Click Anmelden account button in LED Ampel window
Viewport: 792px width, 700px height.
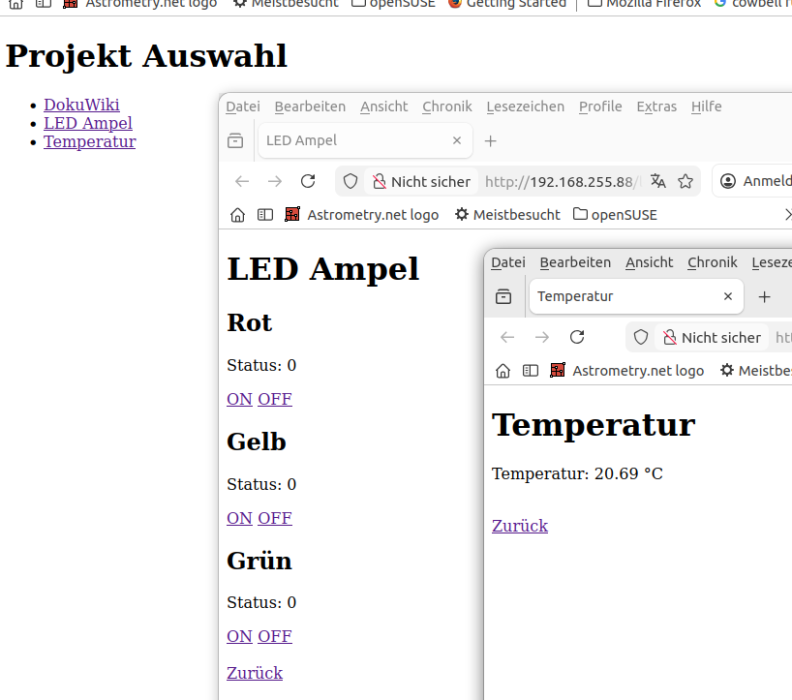tap(754, 181)
